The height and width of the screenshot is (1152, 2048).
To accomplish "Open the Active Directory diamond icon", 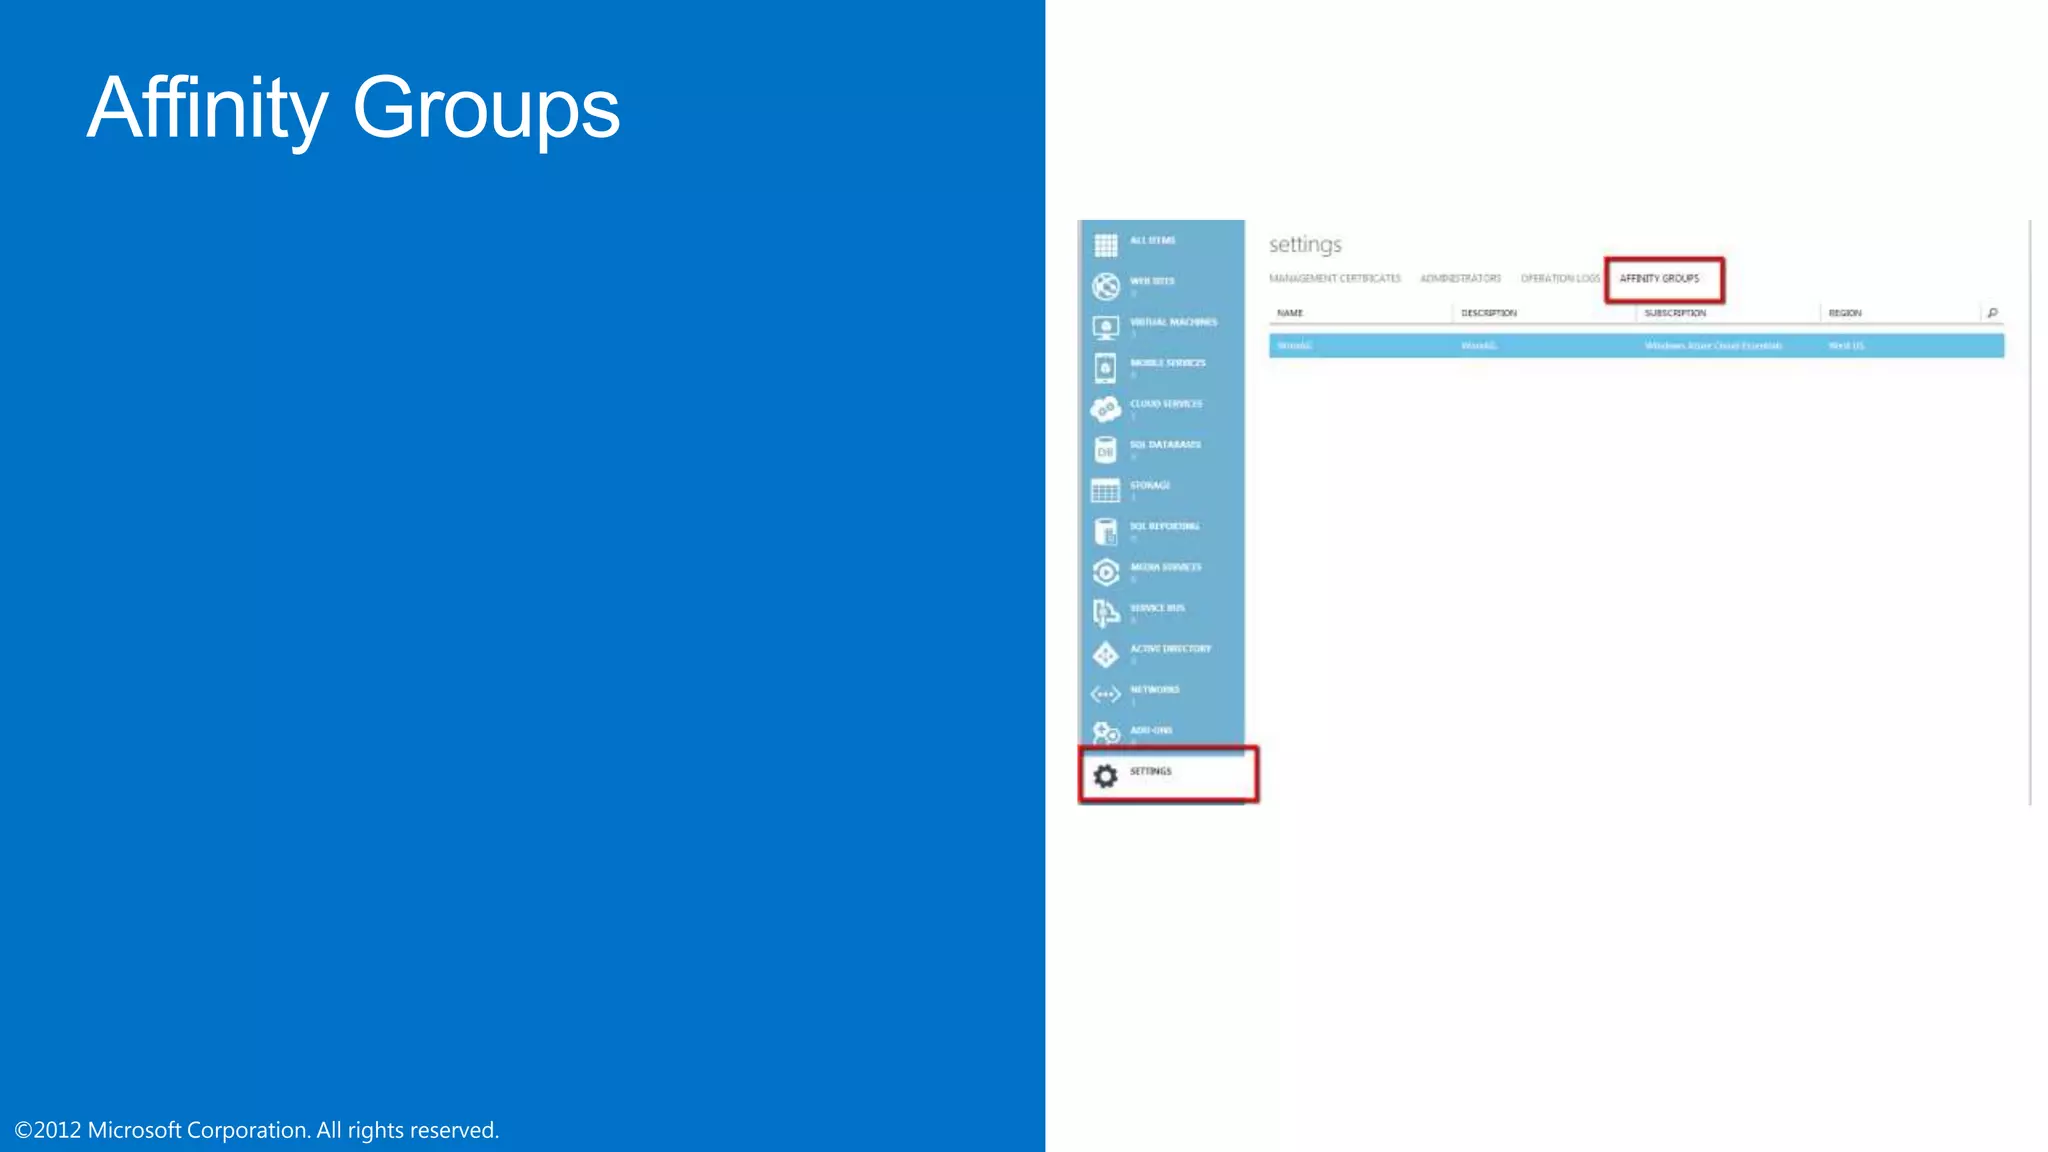I will (x=1105, y=654).
